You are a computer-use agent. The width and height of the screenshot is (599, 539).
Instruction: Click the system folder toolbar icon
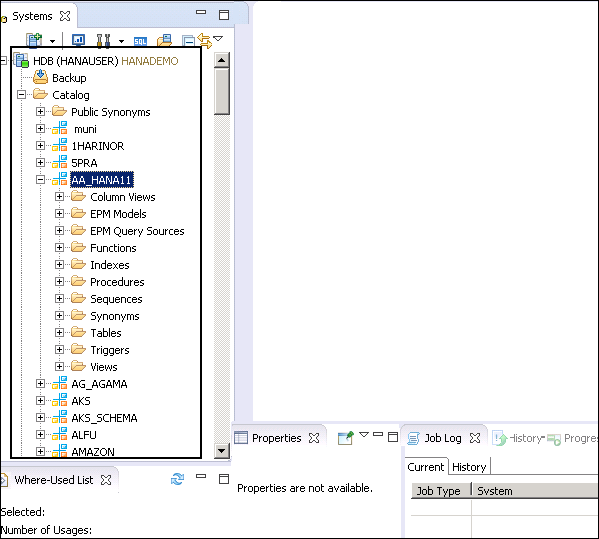coord(165,40)
